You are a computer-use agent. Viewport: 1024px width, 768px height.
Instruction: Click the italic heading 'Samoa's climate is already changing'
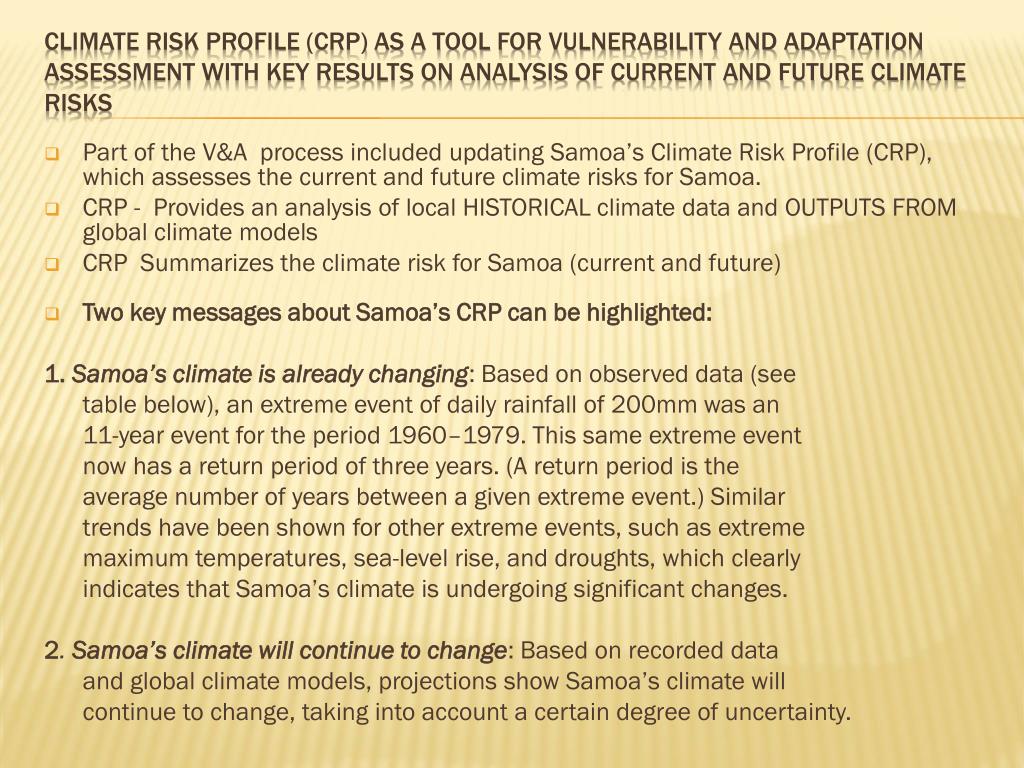click(270, 374)
